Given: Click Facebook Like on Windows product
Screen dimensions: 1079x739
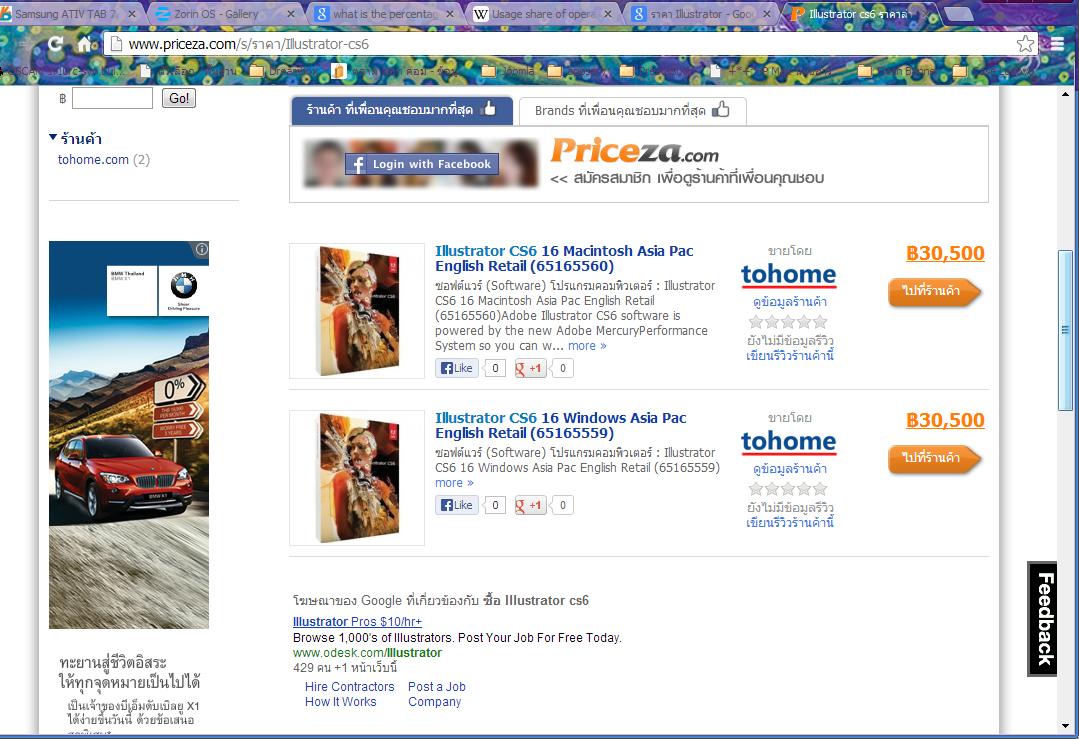Looking at the screenshot, I should coord(457,505).
